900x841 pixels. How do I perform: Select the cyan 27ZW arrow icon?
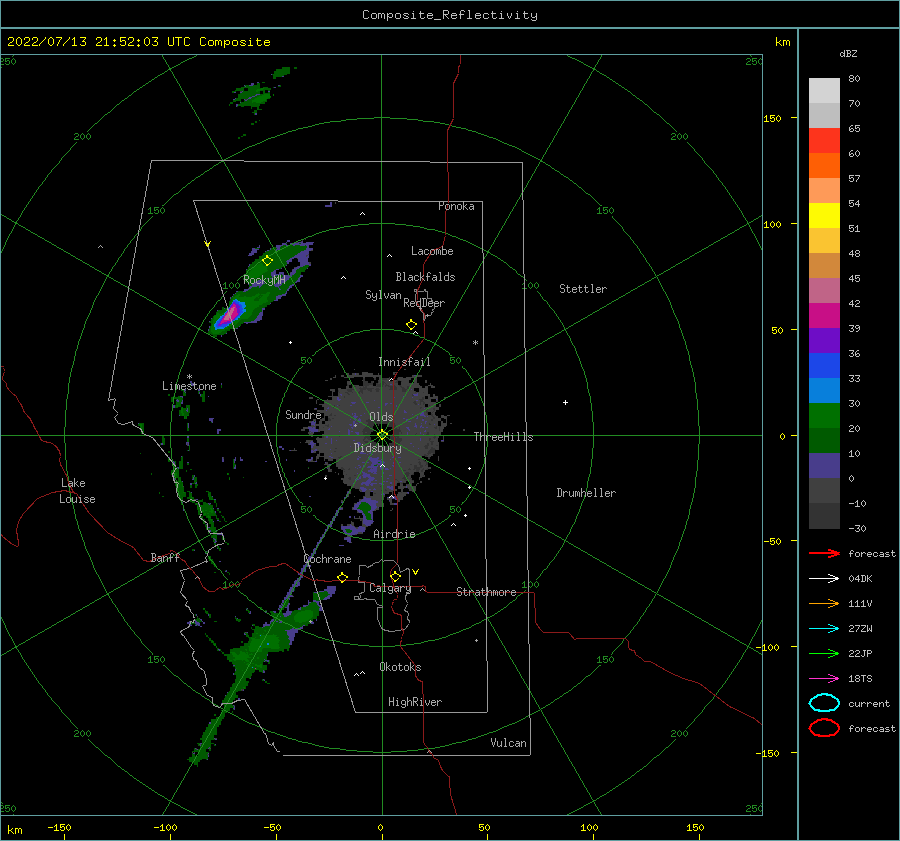point(824,629)
